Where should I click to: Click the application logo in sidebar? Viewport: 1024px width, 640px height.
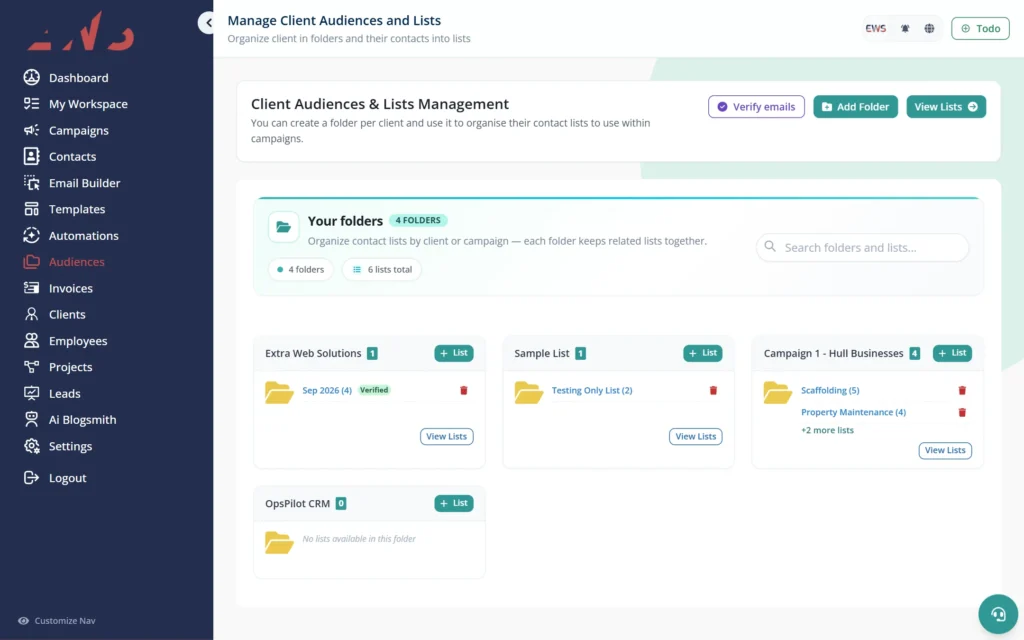[x=81, y=31]
